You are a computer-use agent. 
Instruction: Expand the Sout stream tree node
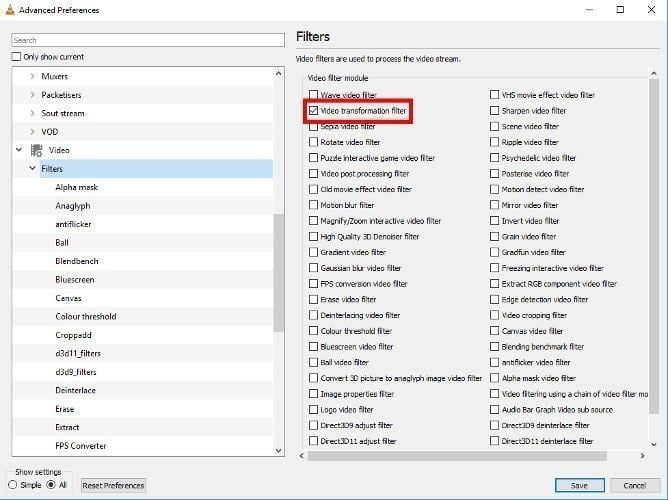coord(32,113)
